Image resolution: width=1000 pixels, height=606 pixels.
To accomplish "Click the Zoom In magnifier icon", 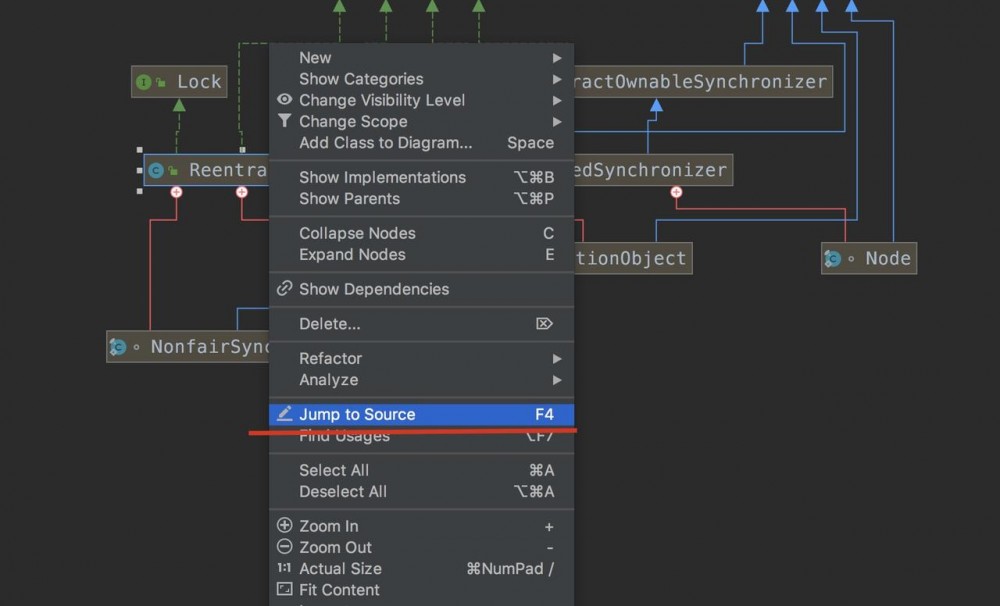I will click(285, 526).
